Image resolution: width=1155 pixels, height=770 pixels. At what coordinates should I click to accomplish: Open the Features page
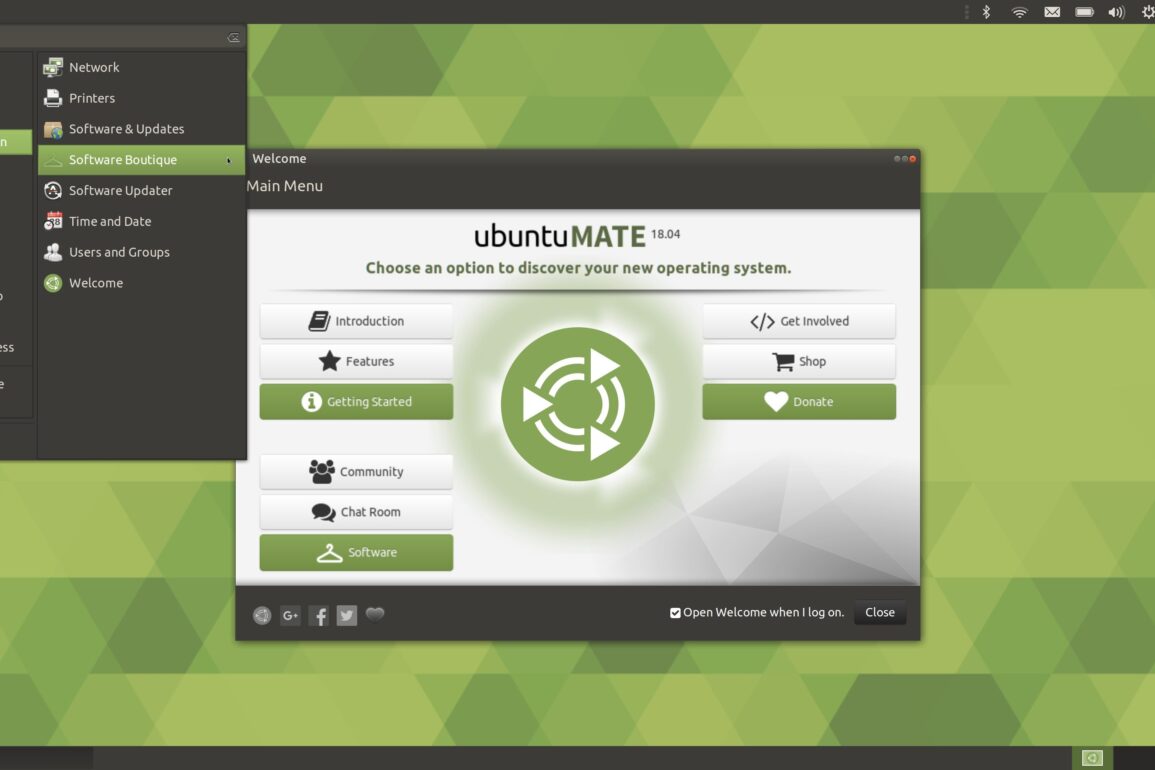(357, 361)
